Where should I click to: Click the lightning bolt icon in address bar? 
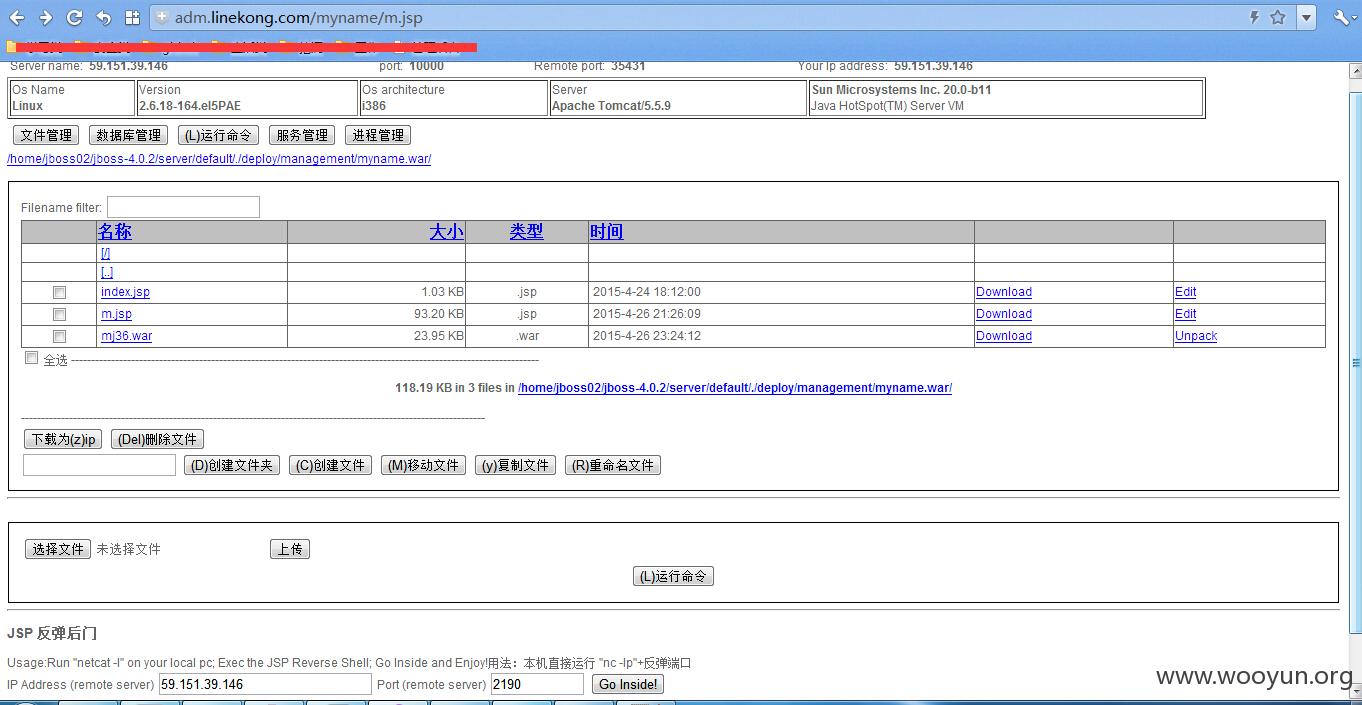click(x=1254, y=17)
